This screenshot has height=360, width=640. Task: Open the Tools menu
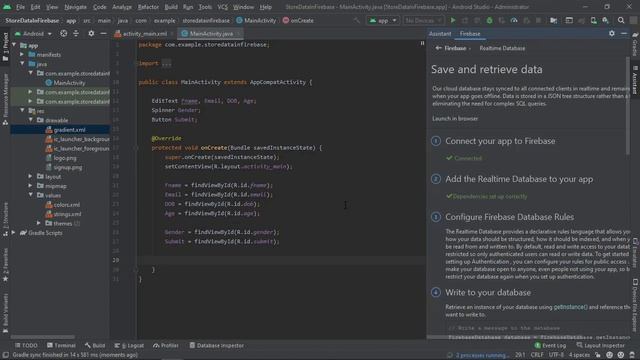(205, 7)
